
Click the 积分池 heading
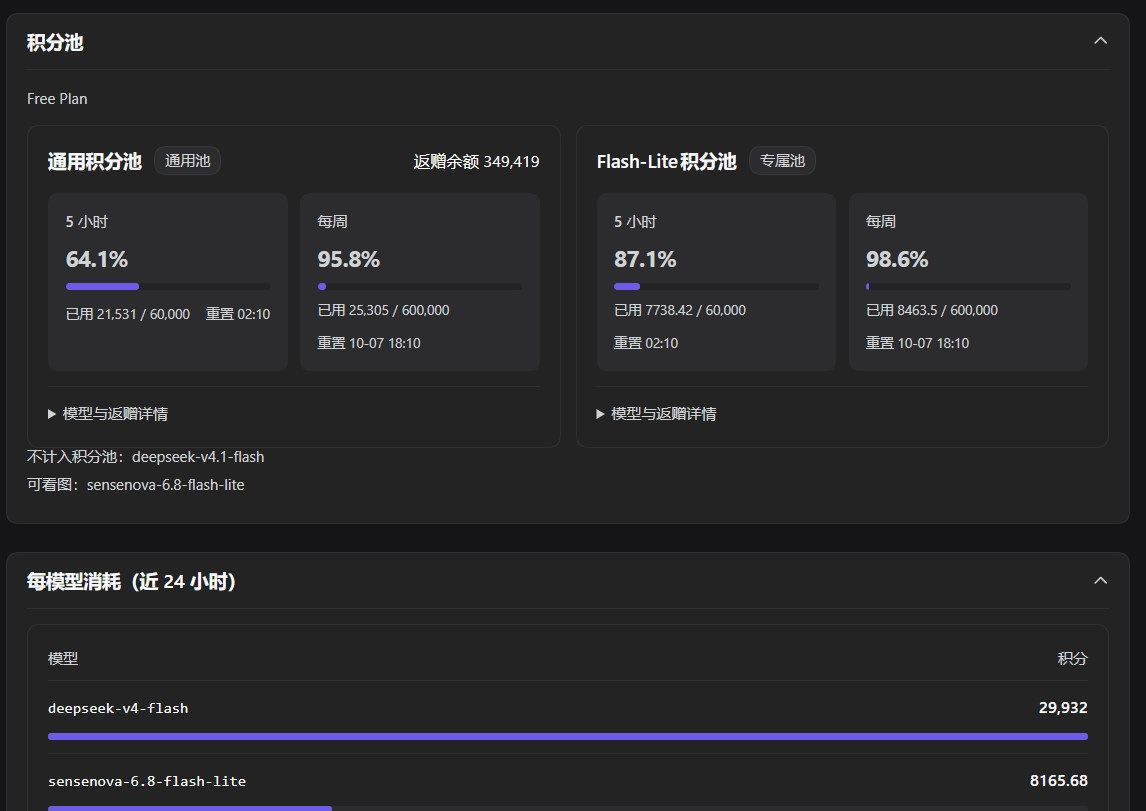(56, 42)
